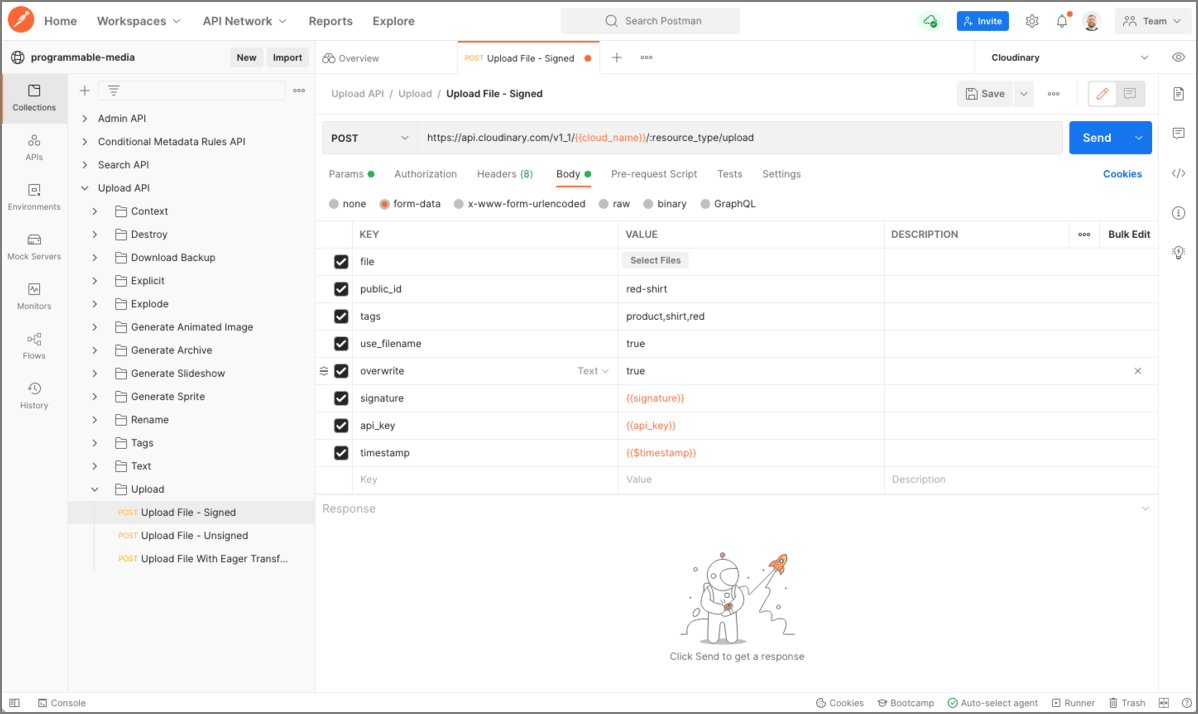Select the none body type radio
Image resolution: width=1198 pixels, height=714 pixels.
pyautogui.click(x=334, y=204)
